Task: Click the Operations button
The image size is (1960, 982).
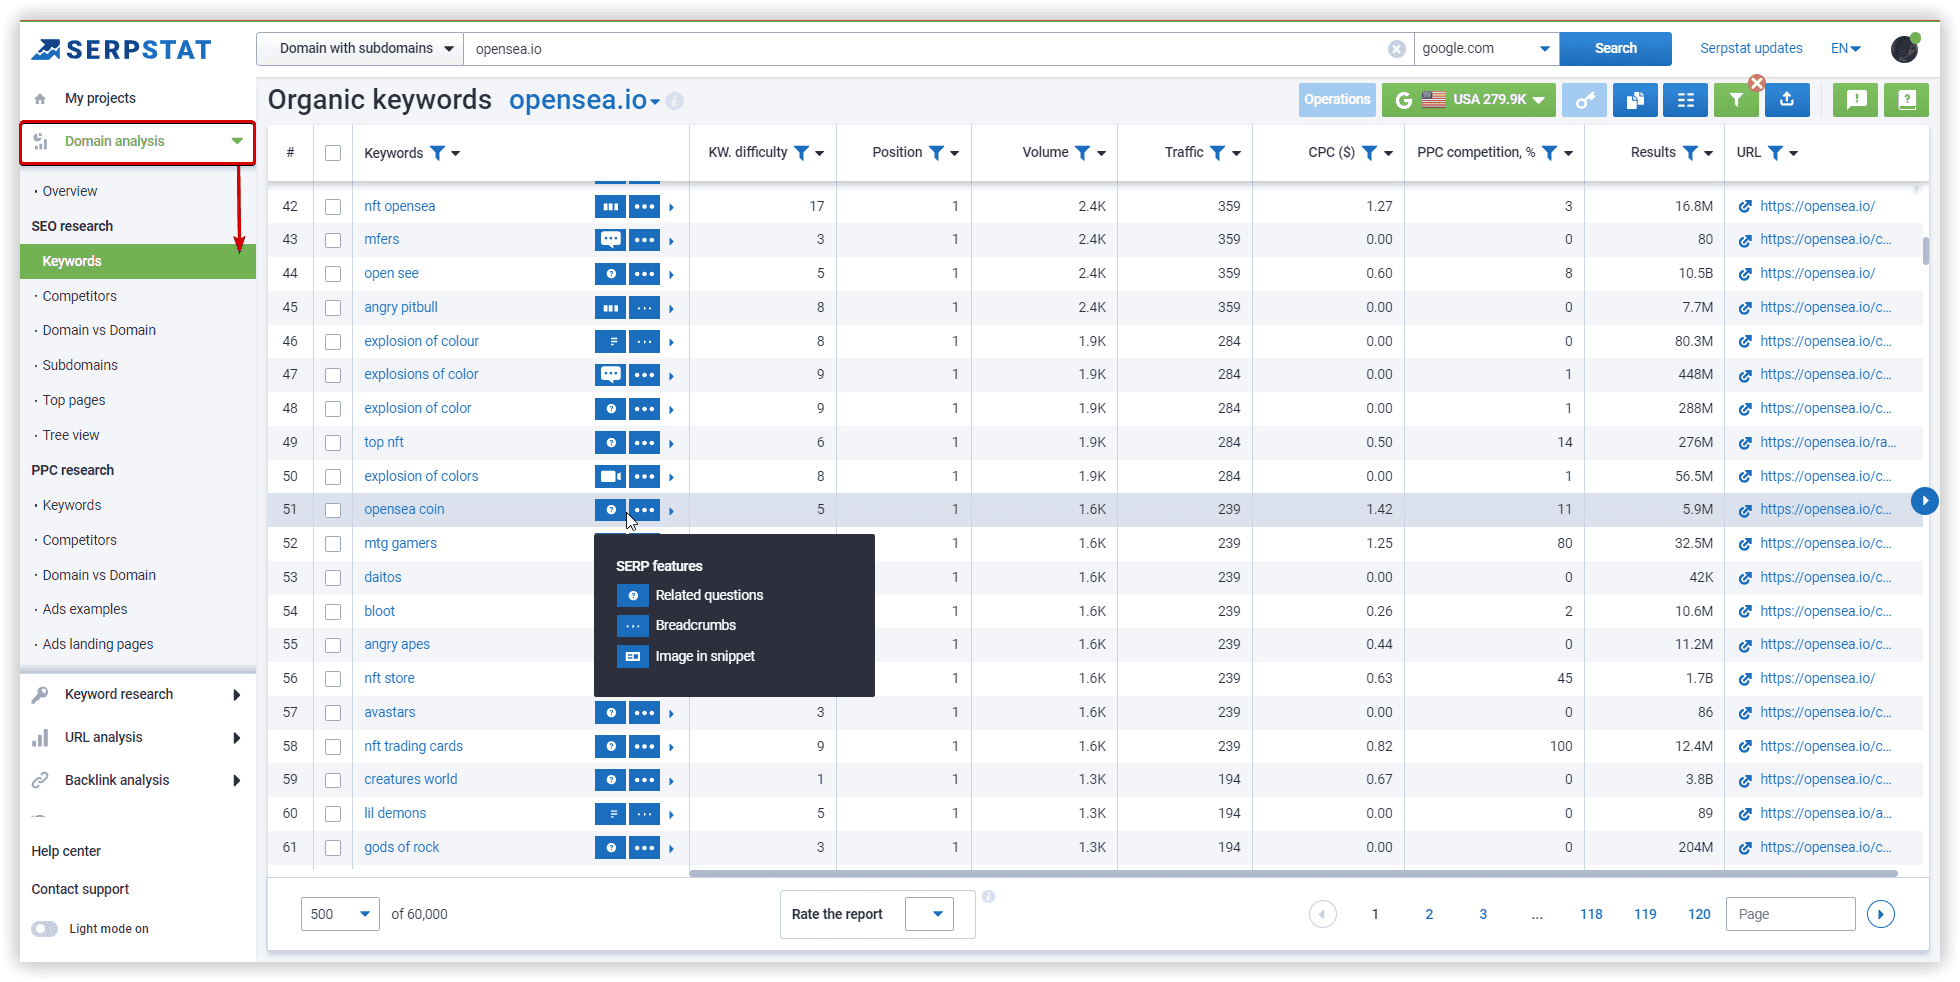Action: (1337, 100)
